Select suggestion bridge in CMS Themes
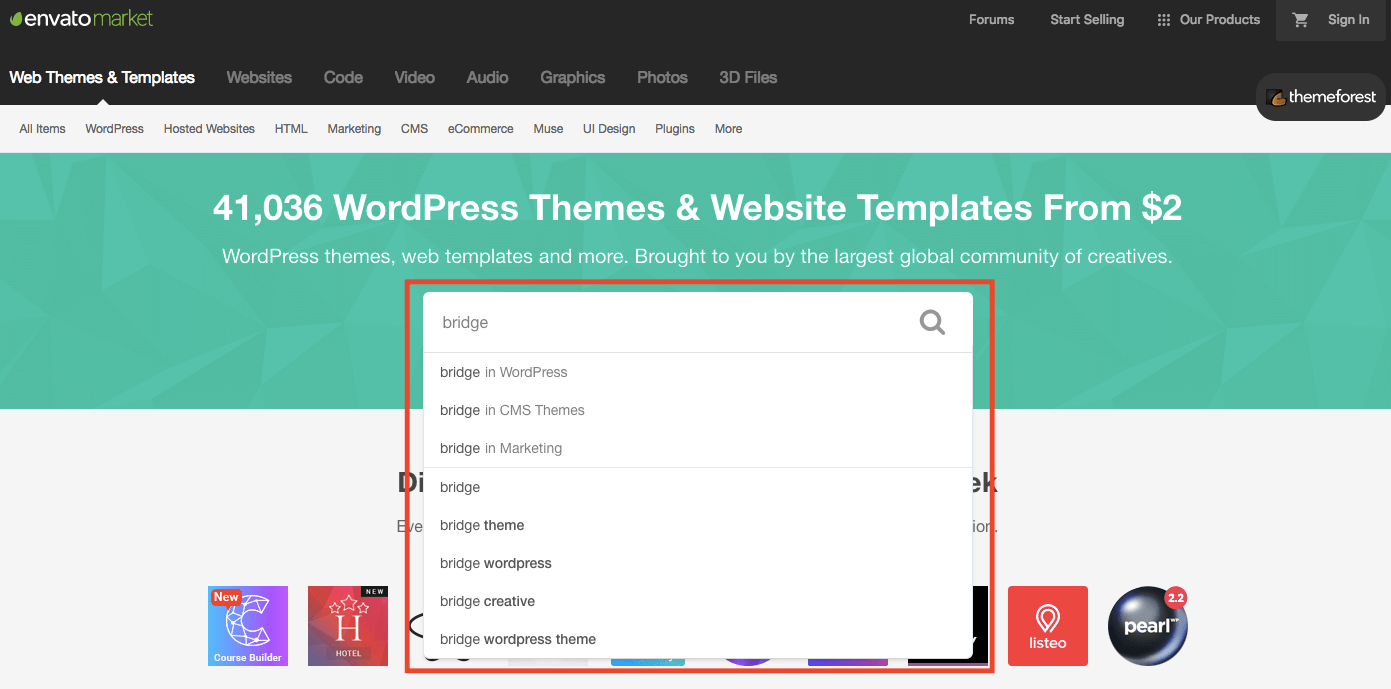 pyautogui.click(x=698, y=410)
